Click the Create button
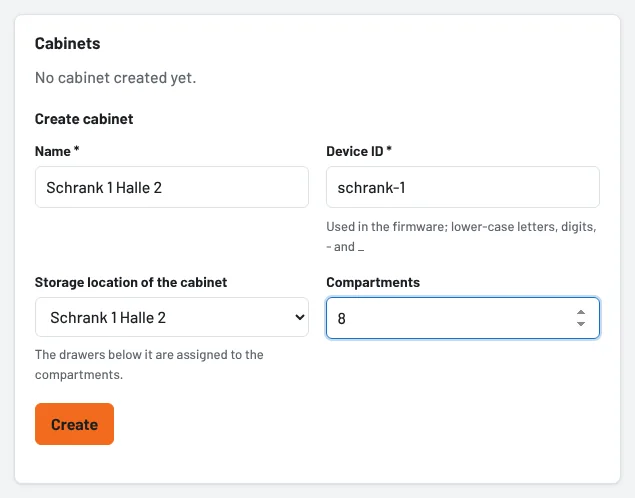The image size is (635, 498). [75, 424]
